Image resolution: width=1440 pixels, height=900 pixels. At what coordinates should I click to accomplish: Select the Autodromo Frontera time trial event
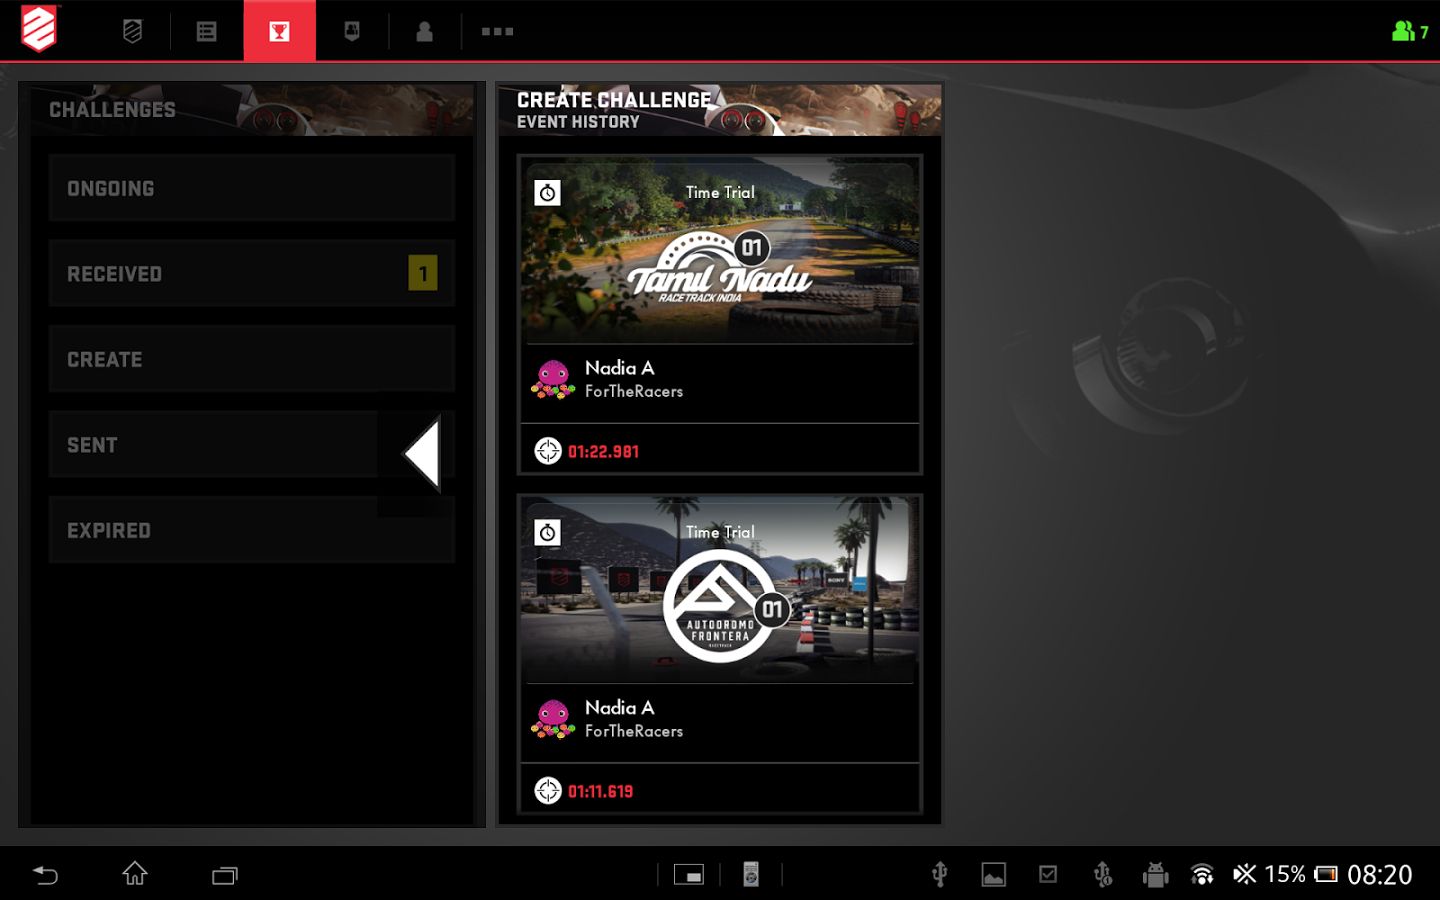point(719,592)
